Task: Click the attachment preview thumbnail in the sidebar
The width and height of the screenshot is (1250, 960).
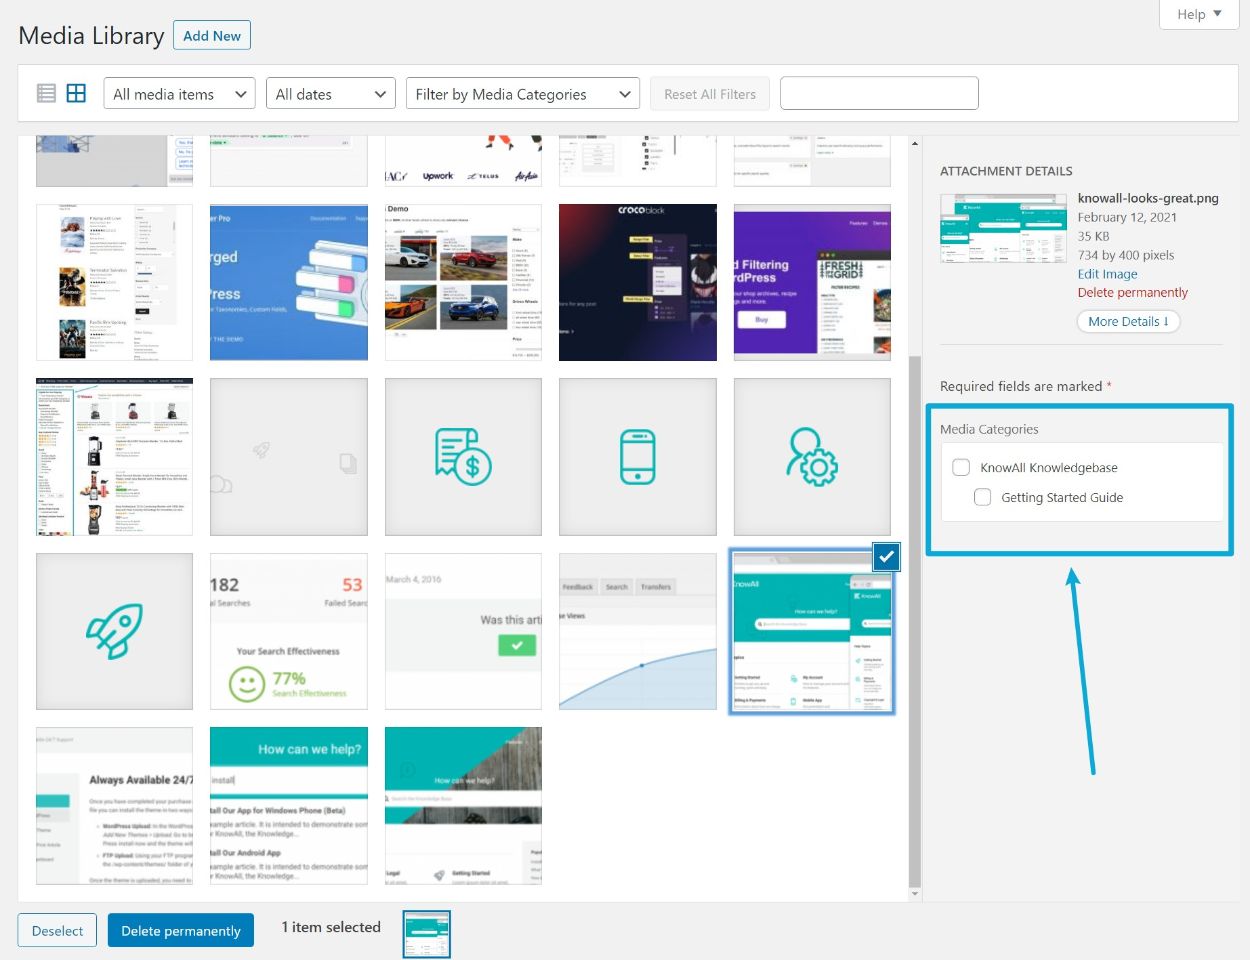Action: (1003, 227)
